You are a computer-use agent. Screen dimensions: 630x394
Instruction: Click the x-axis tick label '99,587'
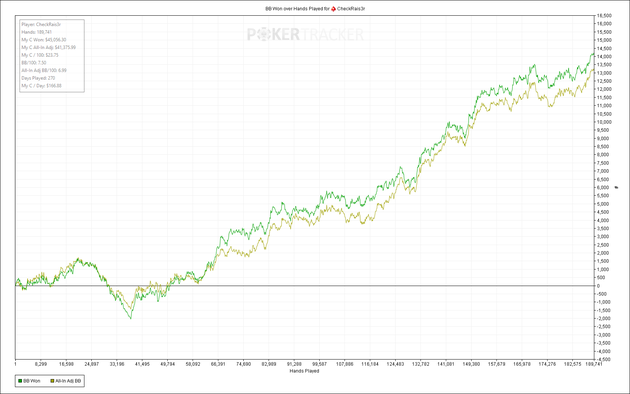319,364
